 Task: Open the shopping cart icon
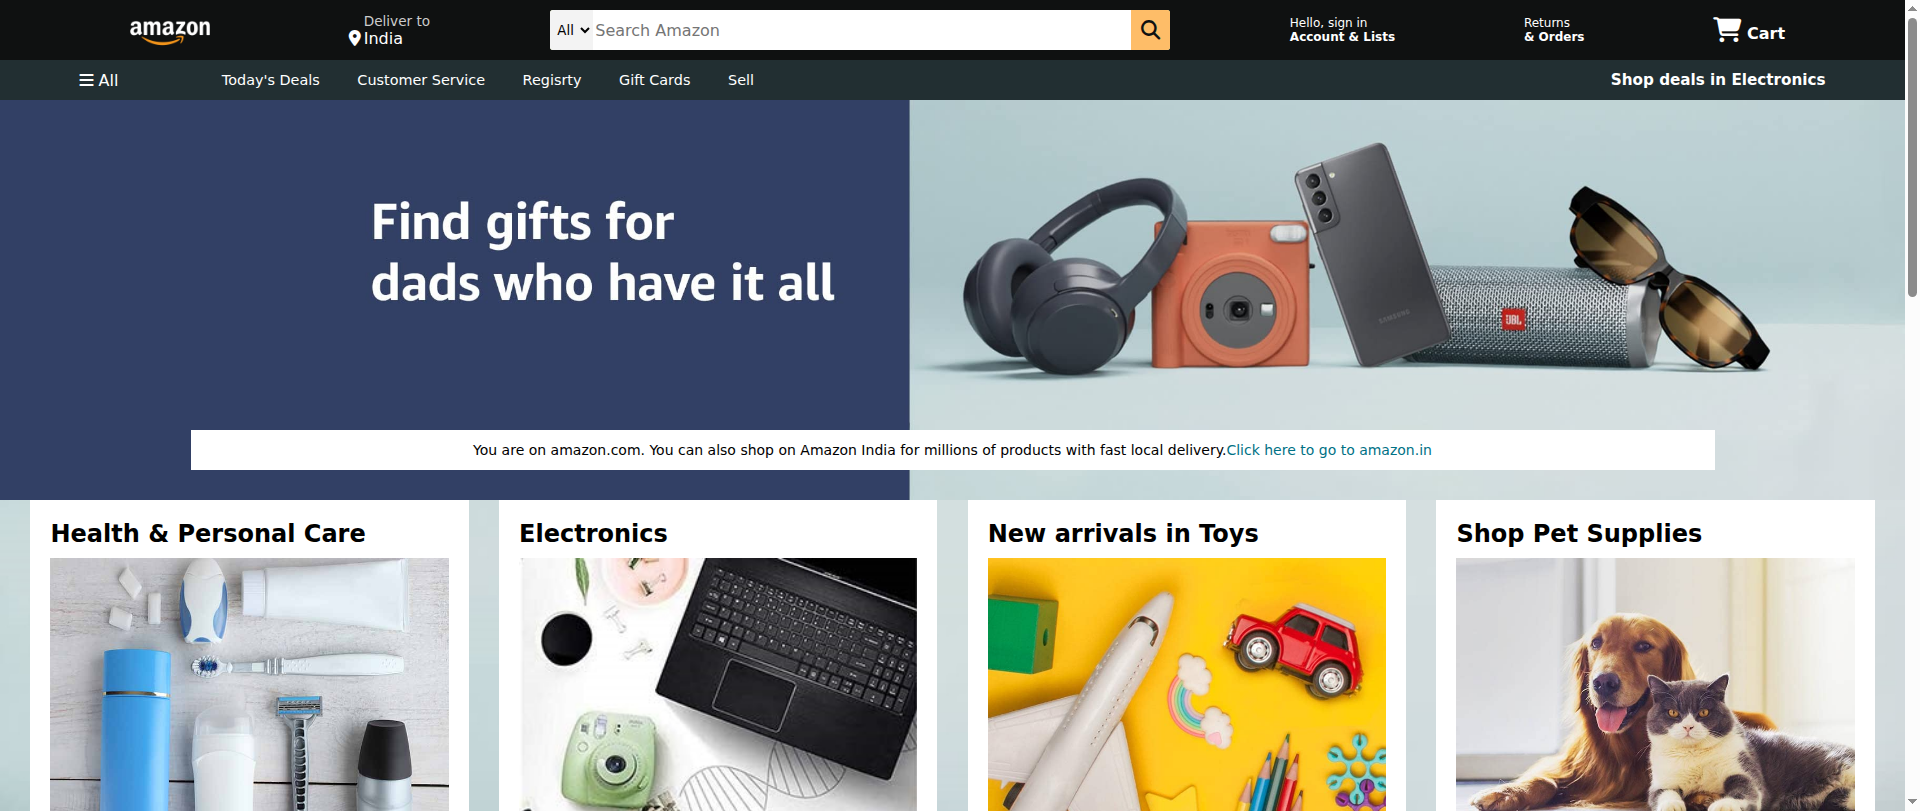[1727, 30]
